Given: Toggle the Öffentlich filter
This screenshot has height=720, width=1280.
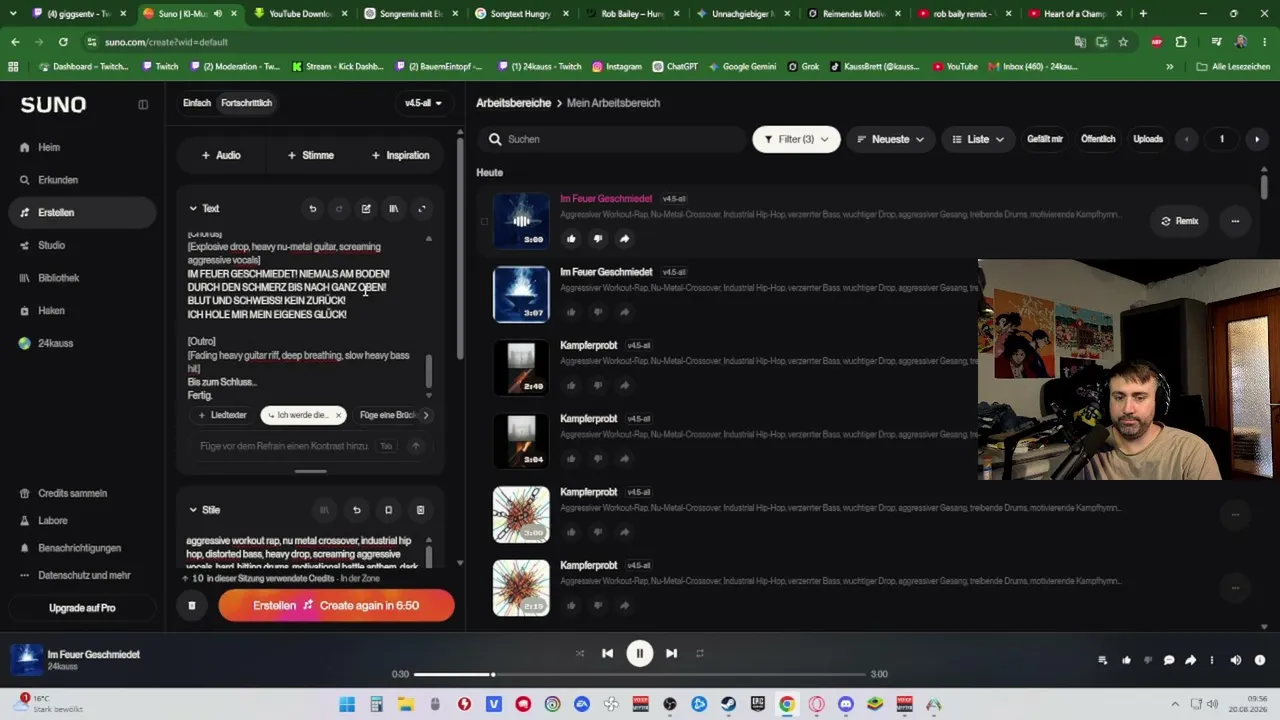Looking at the screenshot, I should pyautogui.click(x=1098, y=139).
